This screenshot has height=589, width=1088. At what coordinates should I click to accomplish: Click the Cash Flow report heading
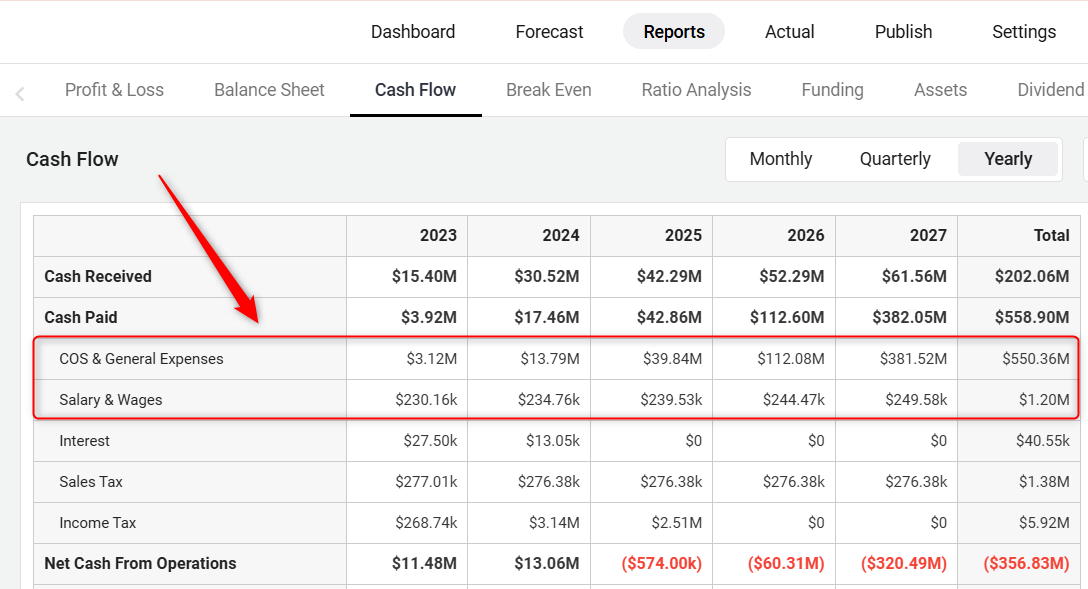pyautogui.click(x=72, y=160)
